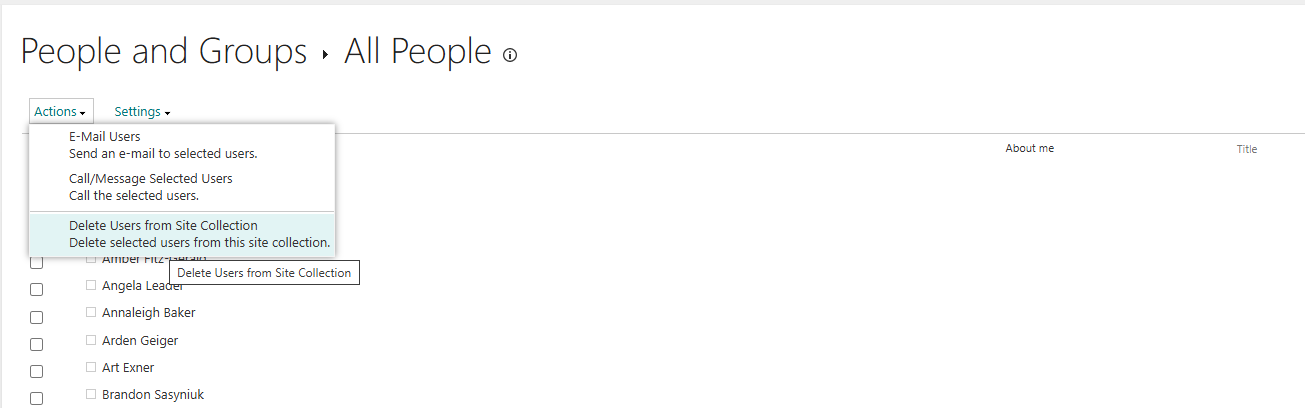Tick Art Exner's row checkbox
This screenshot has width=1305, height=408.
pos(37,371)
